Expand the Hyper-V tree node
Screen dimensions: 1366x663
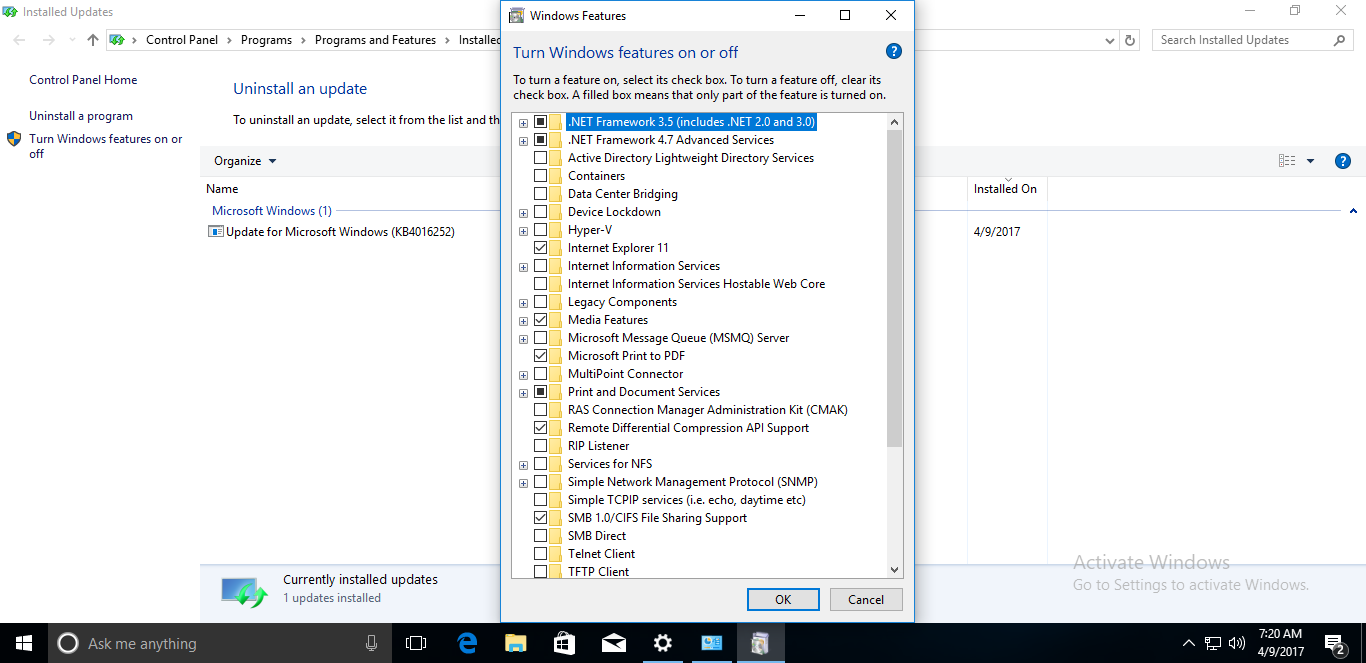523,231
